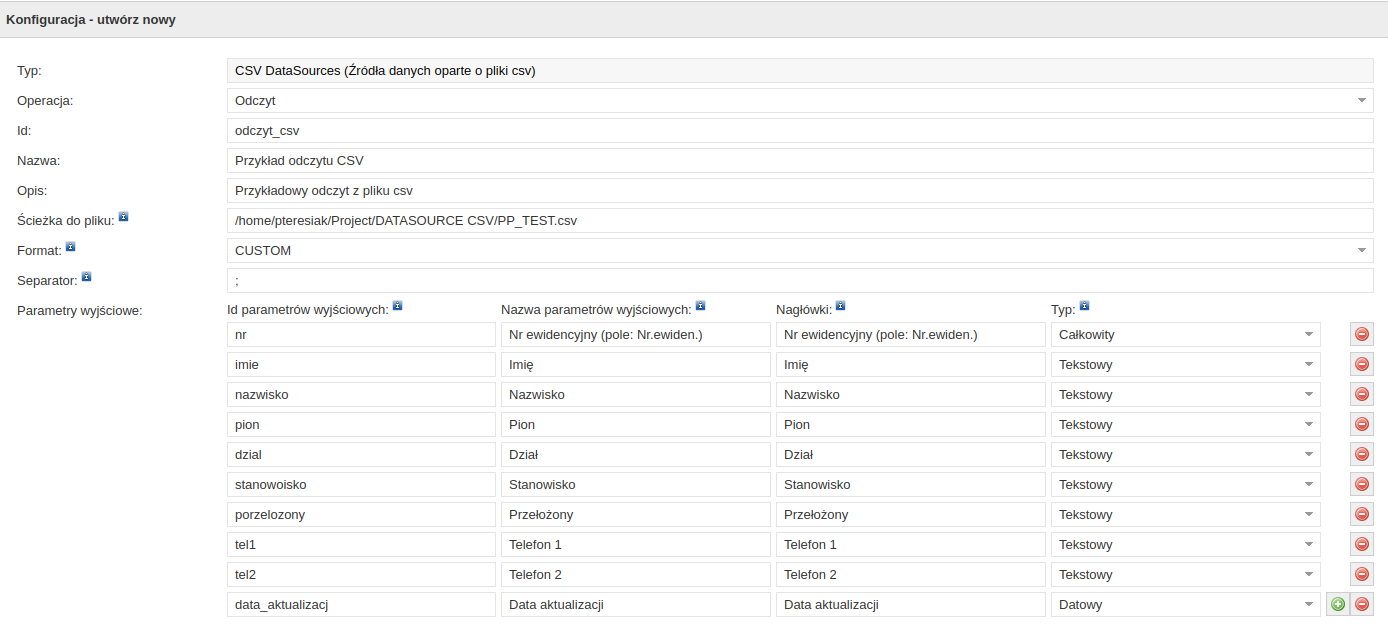Edit the Nazwa field 'Przykład odczytu CSV'
Screen dimensions: 1388x643
[x=800, y=161]
